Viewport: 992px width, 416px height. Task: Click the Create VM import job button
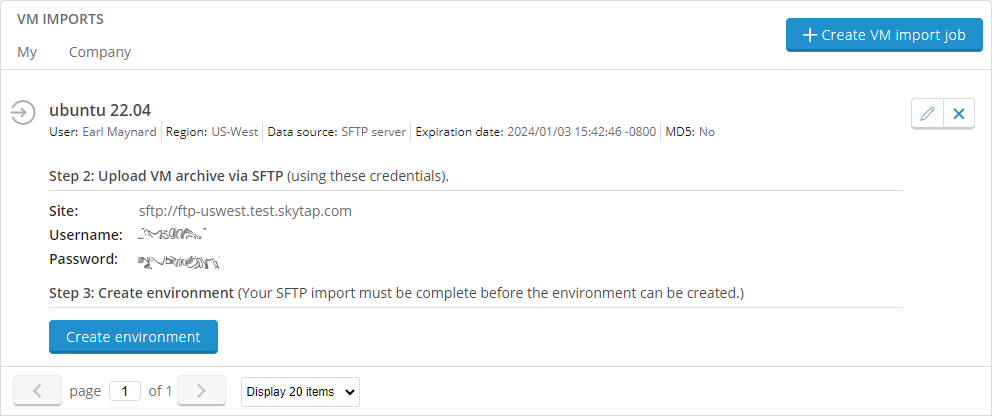coord(884,35)
